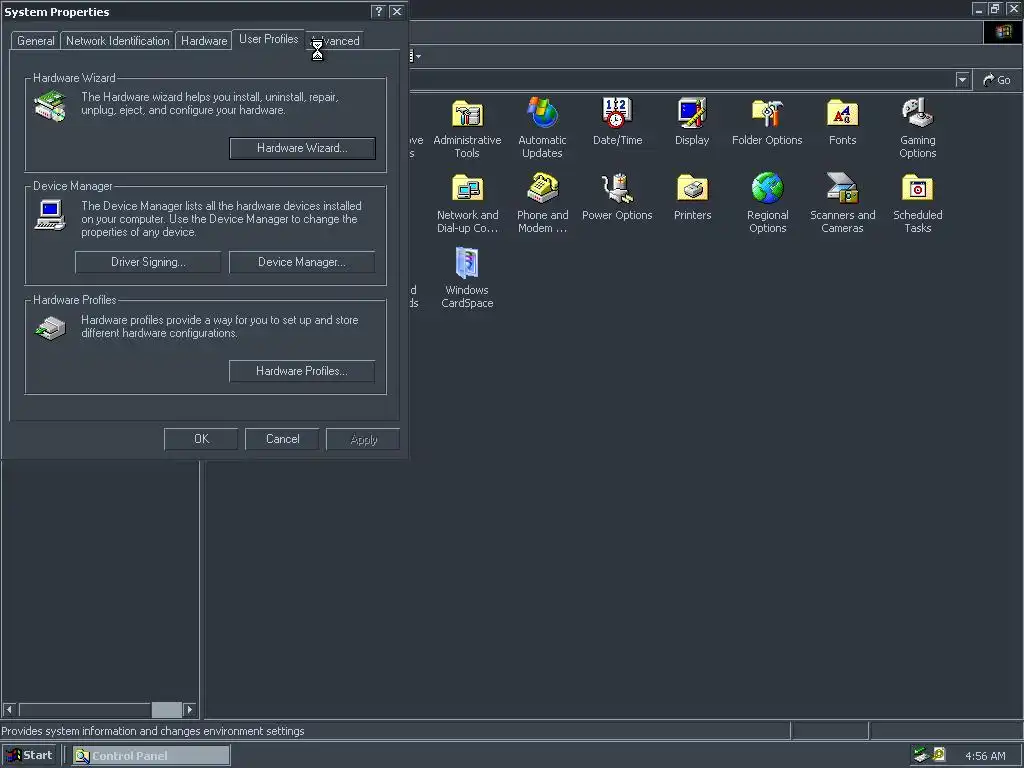Select the User Profiles tab
The width and height of the screenshot is (1024, 768).
pyautogui.click(x=268, y=39)
